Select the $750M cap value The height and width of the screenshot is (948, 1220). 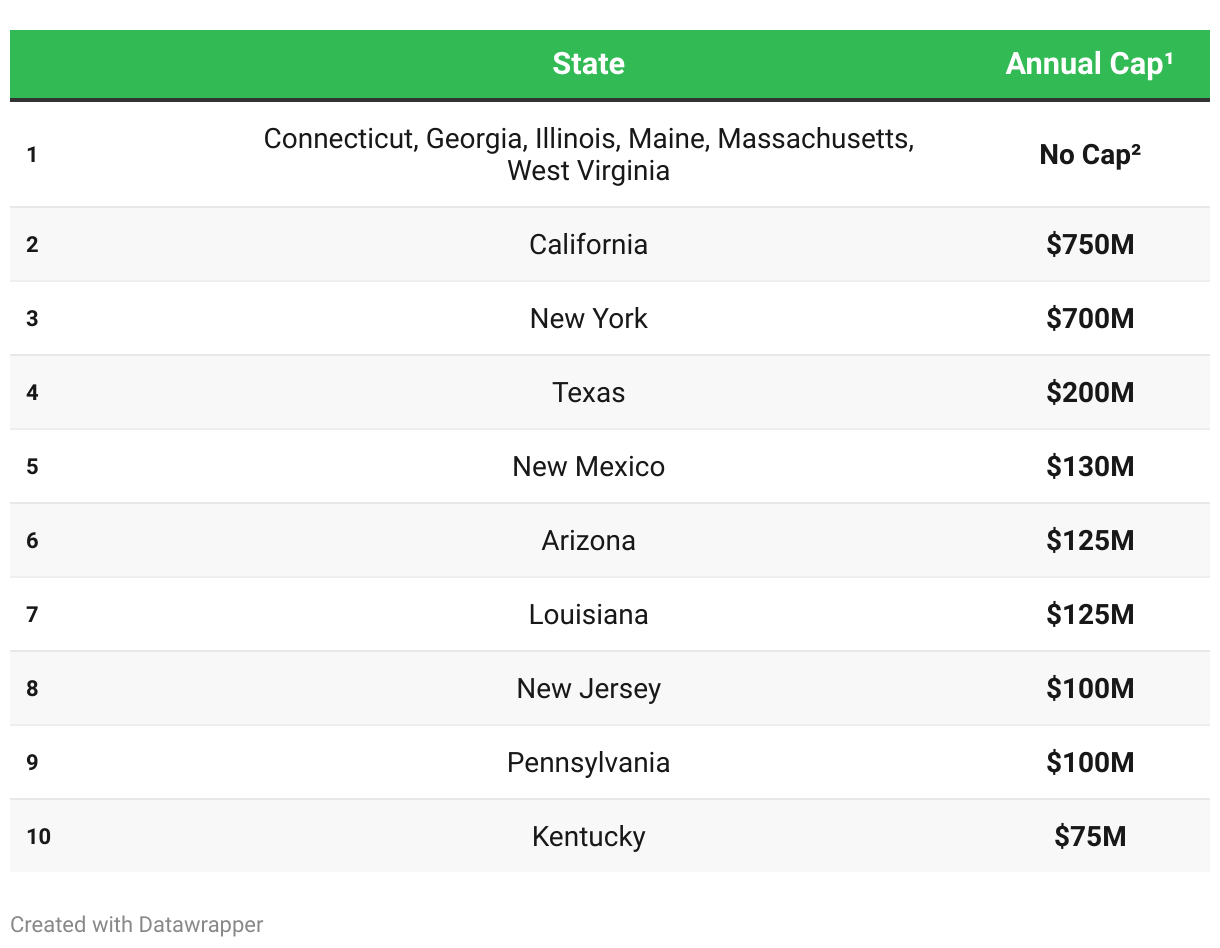1089,244
